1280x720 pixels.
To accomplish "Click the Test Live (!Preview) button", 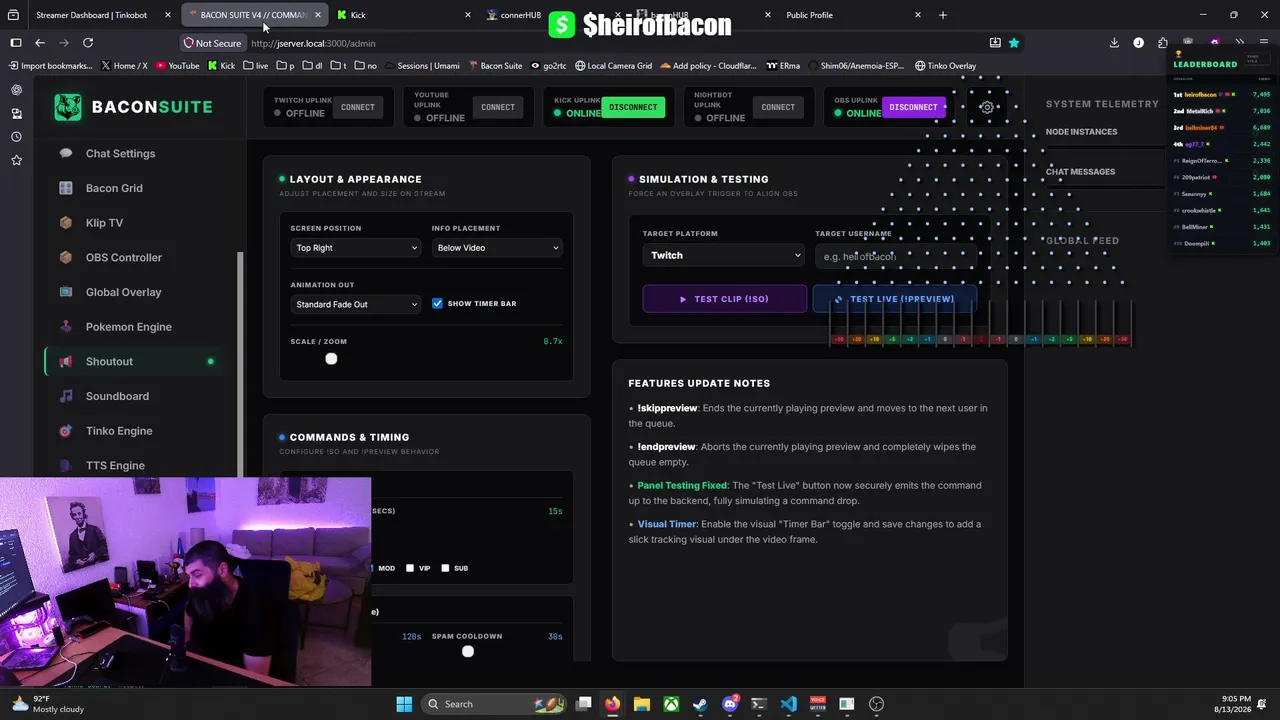I will (894, 299).
